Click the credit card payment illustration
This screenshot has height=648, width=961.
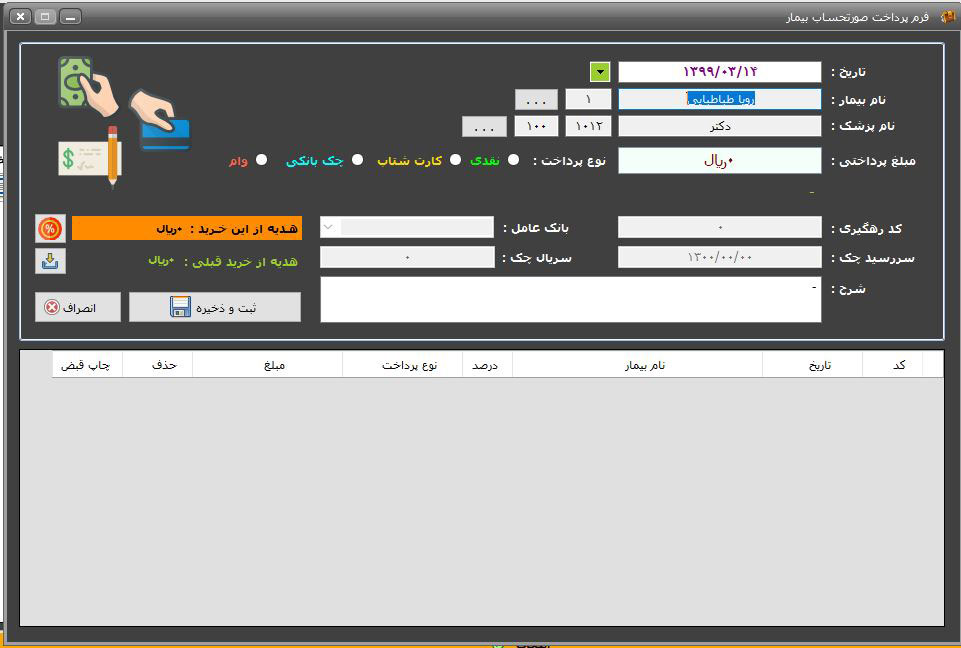click(161, 120)
